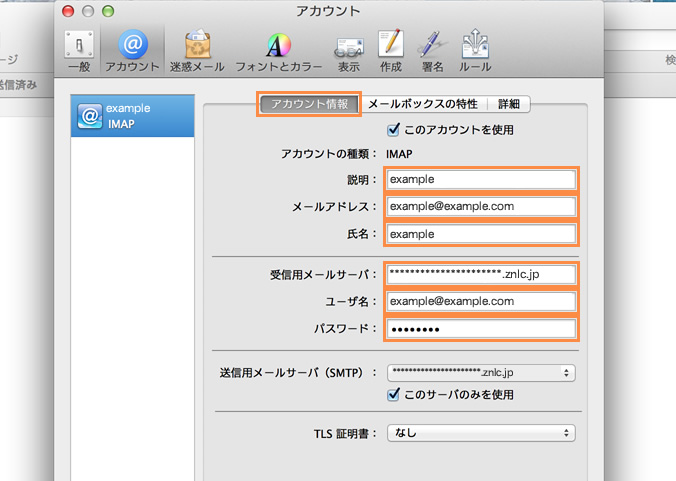Click the 氏名 name field

click(481, 234)
